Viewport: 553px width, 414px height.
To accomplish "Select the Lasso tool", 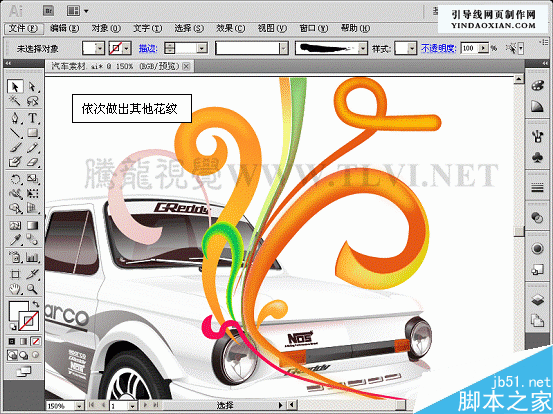I will pos(32,101).
